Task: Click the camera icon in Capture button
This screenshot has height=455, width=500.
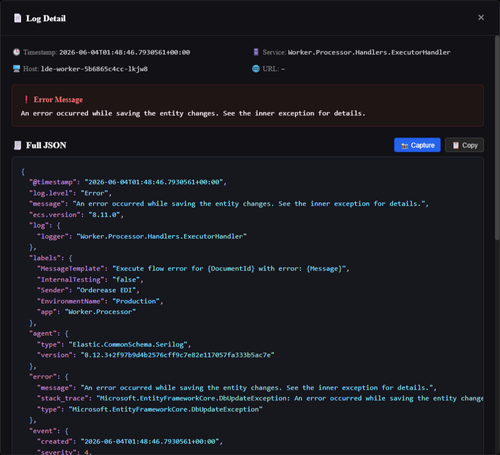Action: (404, 146)
